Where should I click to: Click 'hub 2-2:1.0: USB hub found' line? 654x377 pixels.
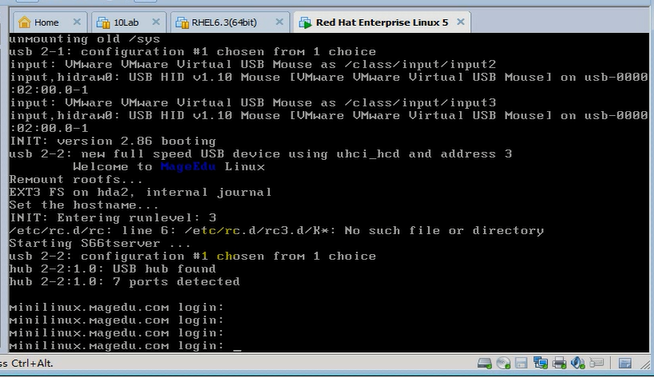point(113,269)
